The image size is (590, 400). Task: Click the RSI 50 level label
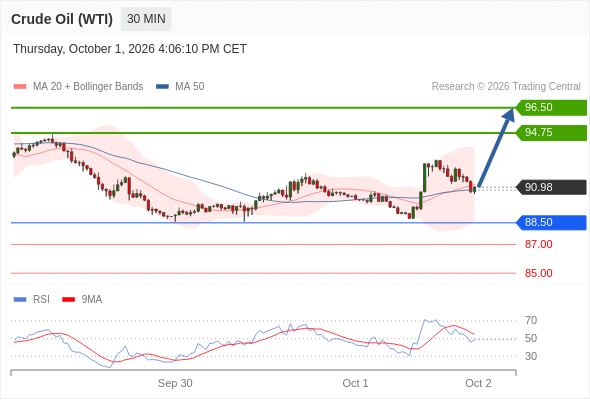pos(531,338)
